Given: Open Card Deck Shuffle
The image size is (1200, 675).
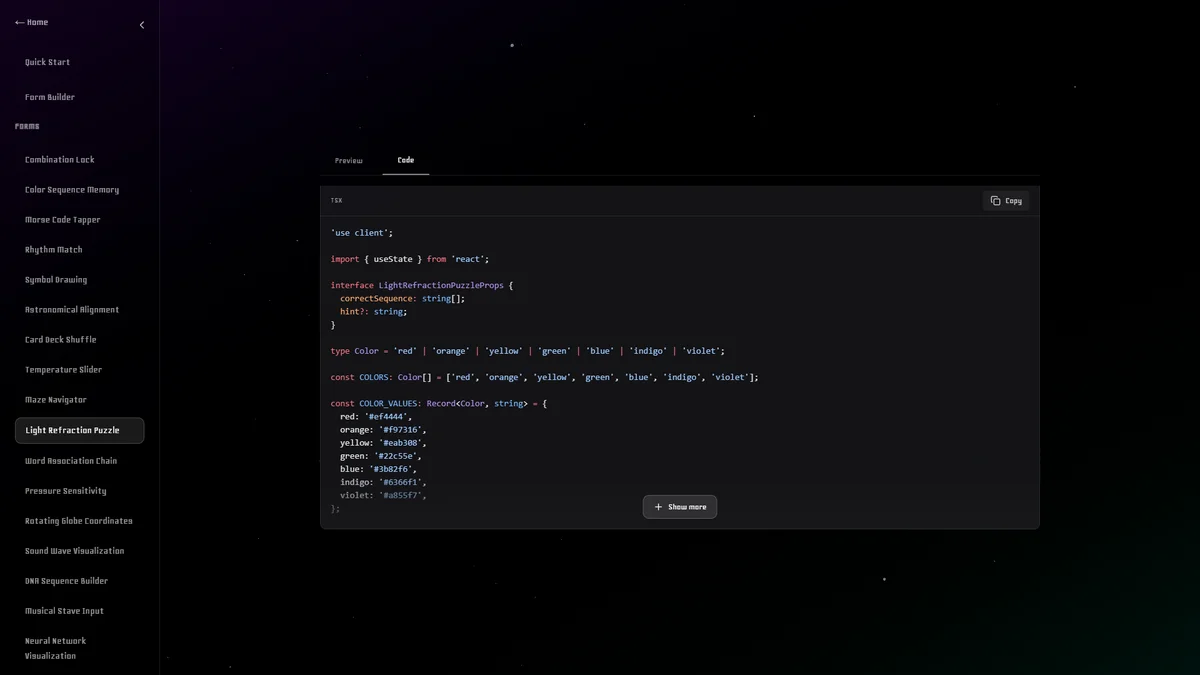Looking at the screenshot, I should tap(60, 339).
